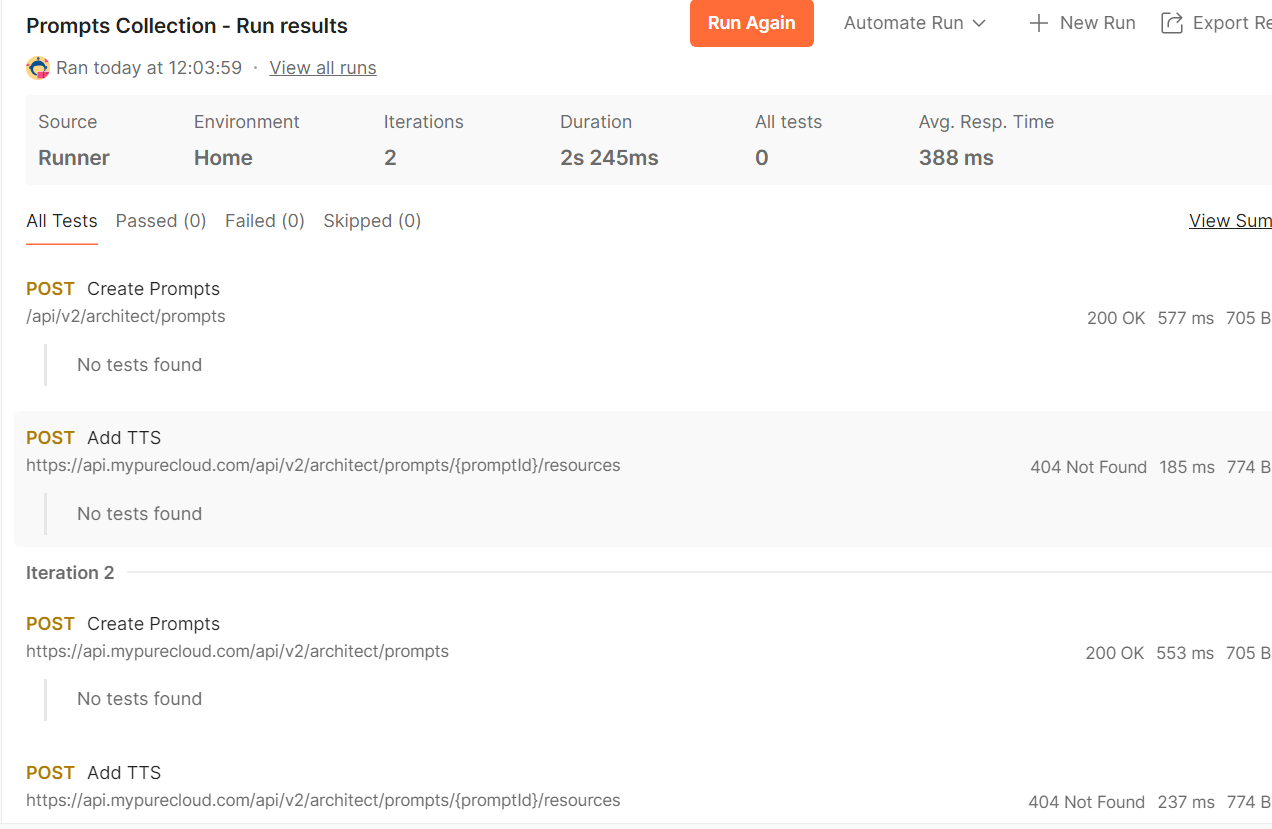Select the Add TTS request in Iteration 2
Screen dimensions: 1272x829
pyautogui.click(x=124, y=773)
